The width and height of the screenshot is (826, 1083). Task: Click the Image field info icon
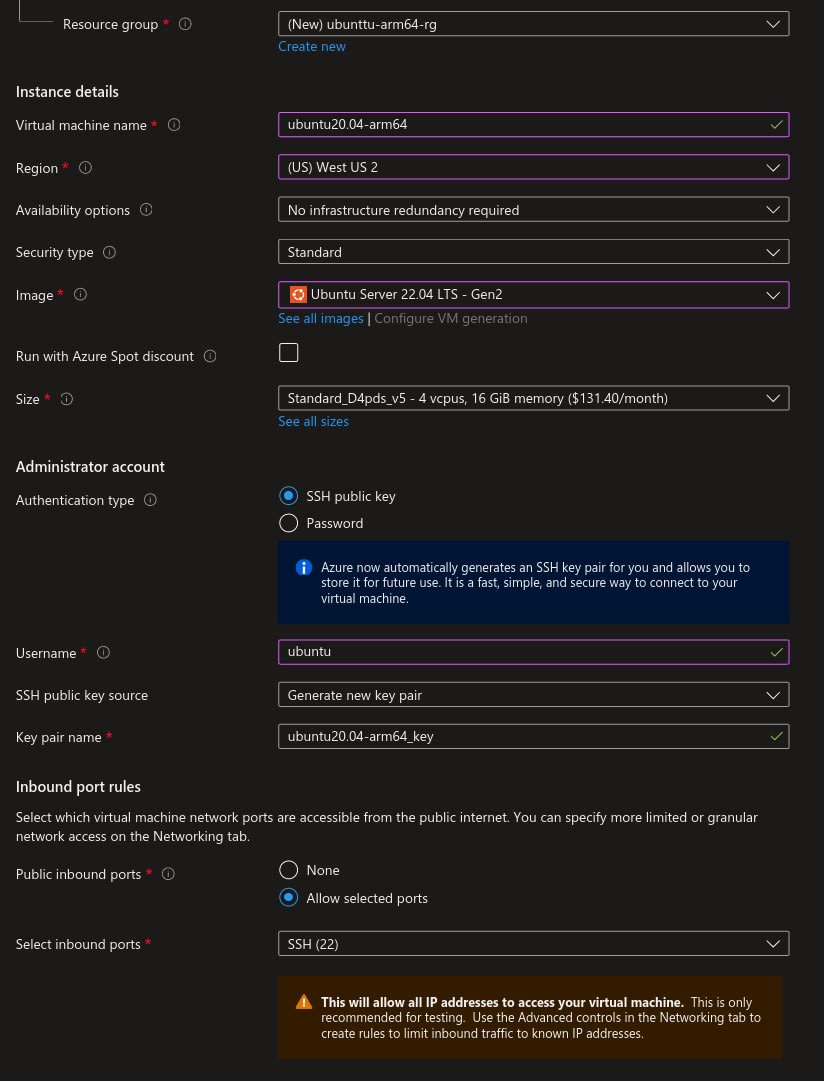(x=80, y=295)
